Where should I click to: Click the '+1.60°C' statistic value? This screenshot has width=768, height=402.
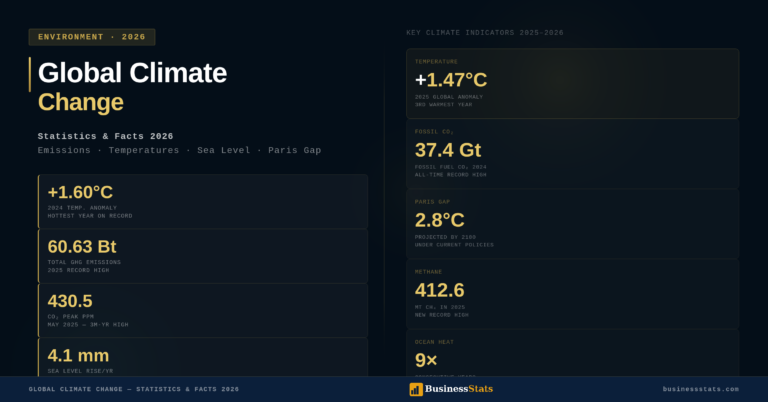tap(80, 192)
